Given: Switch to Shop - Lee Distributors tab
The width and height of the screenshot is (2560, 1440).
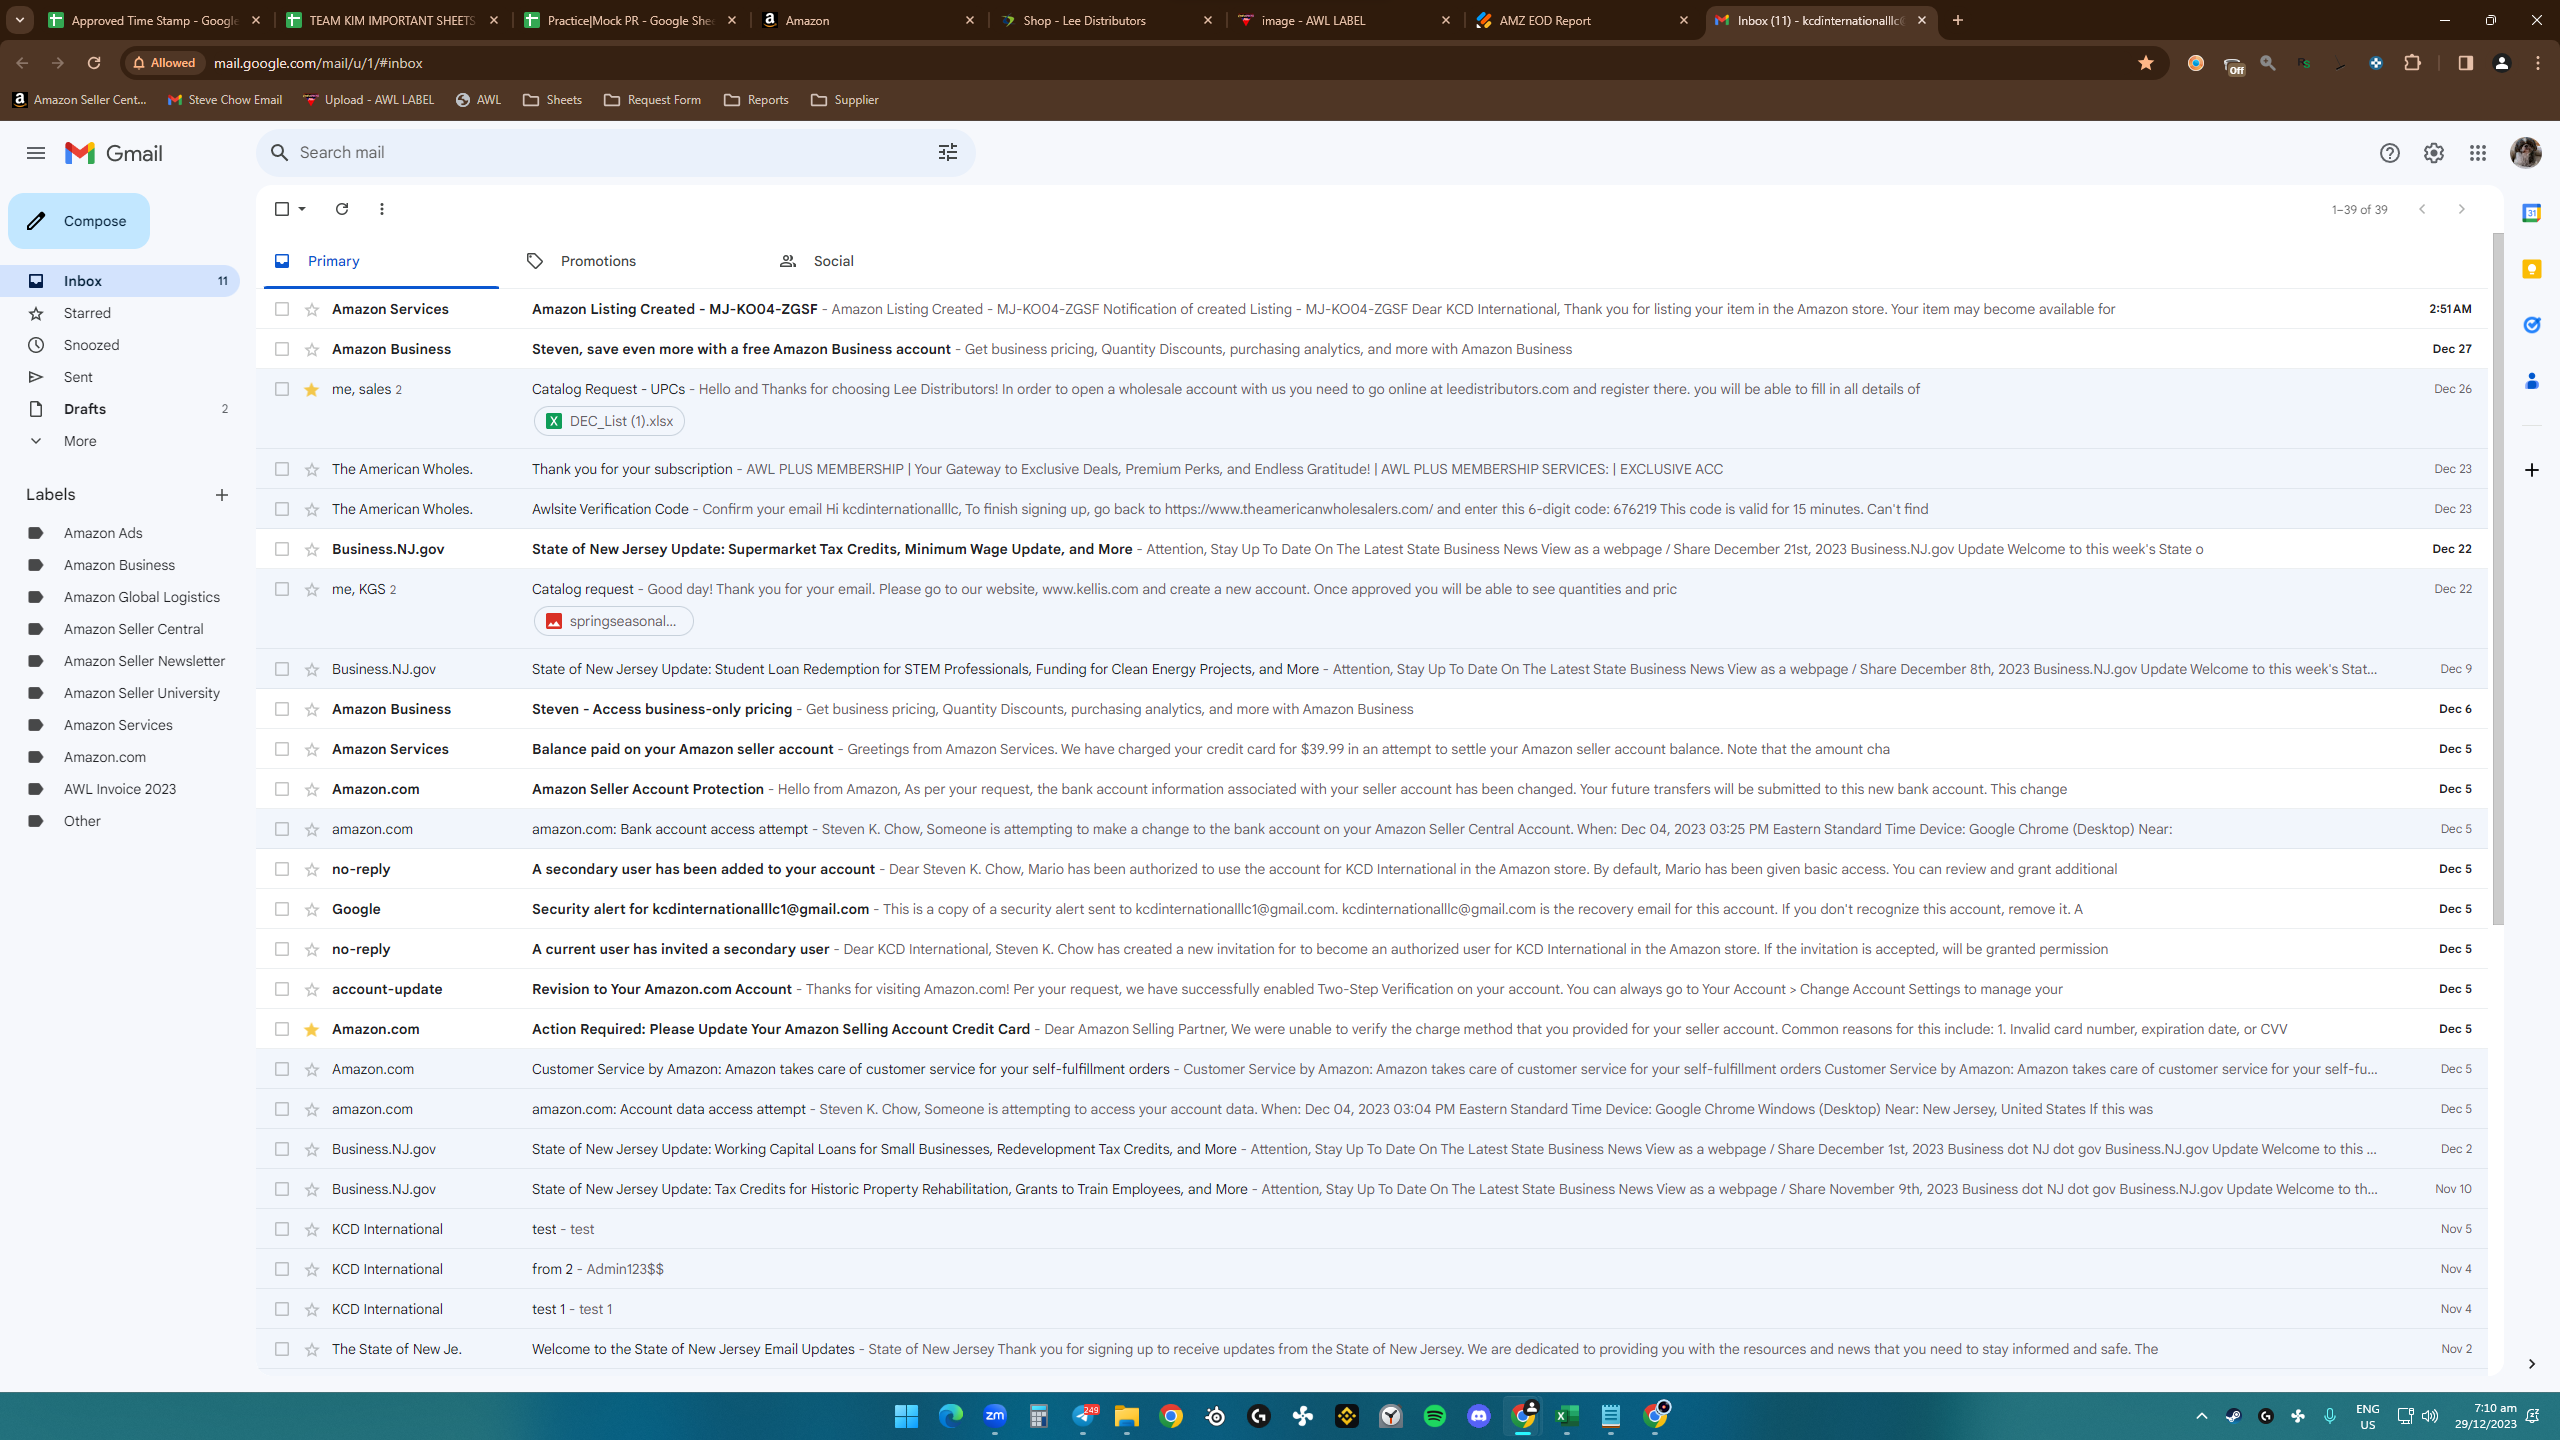Looking at the screenshot, I should tap(1108, 20).
